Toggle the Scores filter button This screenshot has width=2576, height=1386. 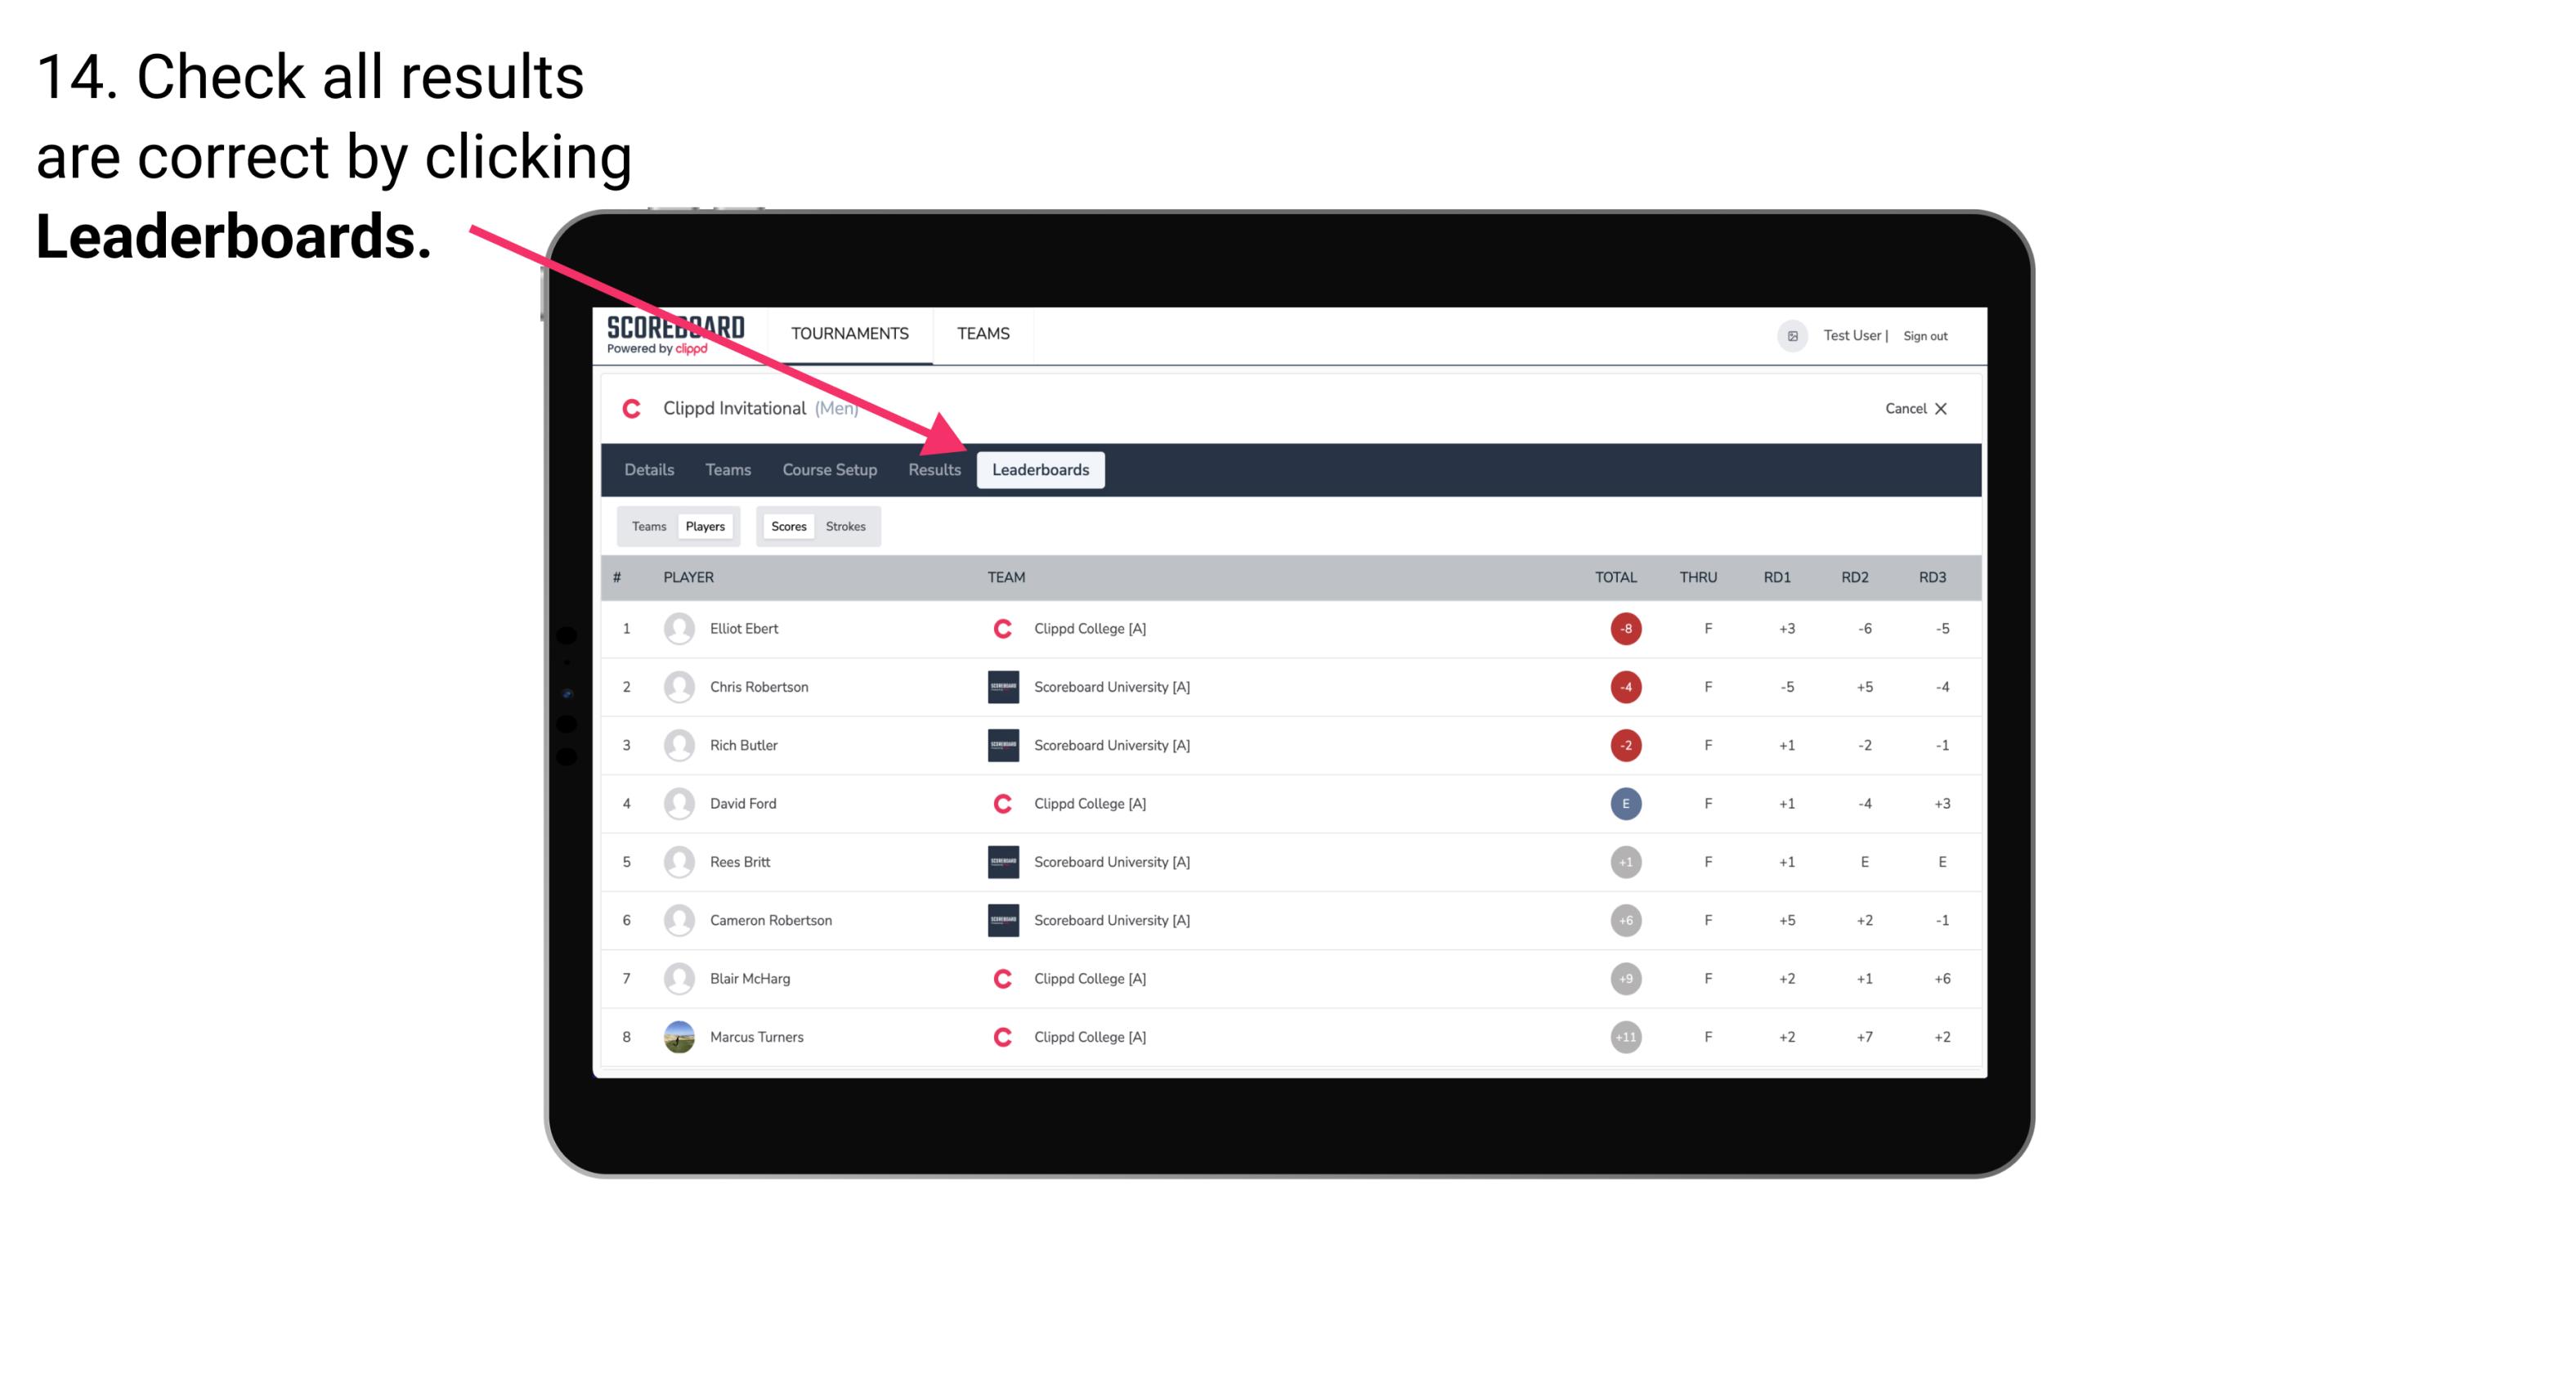tap(786, 524)
